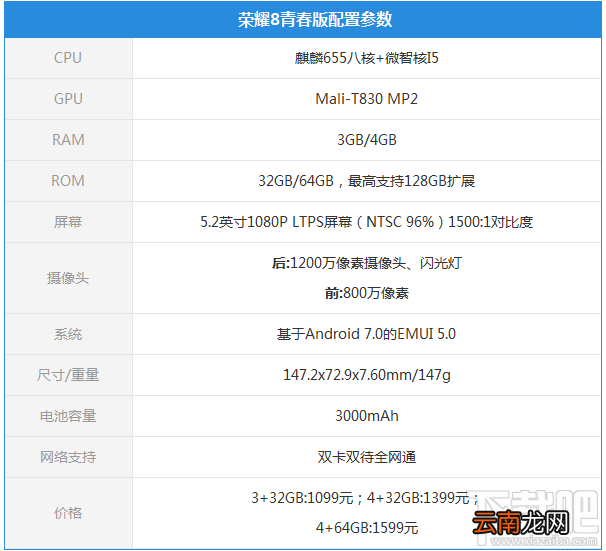Click the 3GB/4GB memory value

coord(366,140)
